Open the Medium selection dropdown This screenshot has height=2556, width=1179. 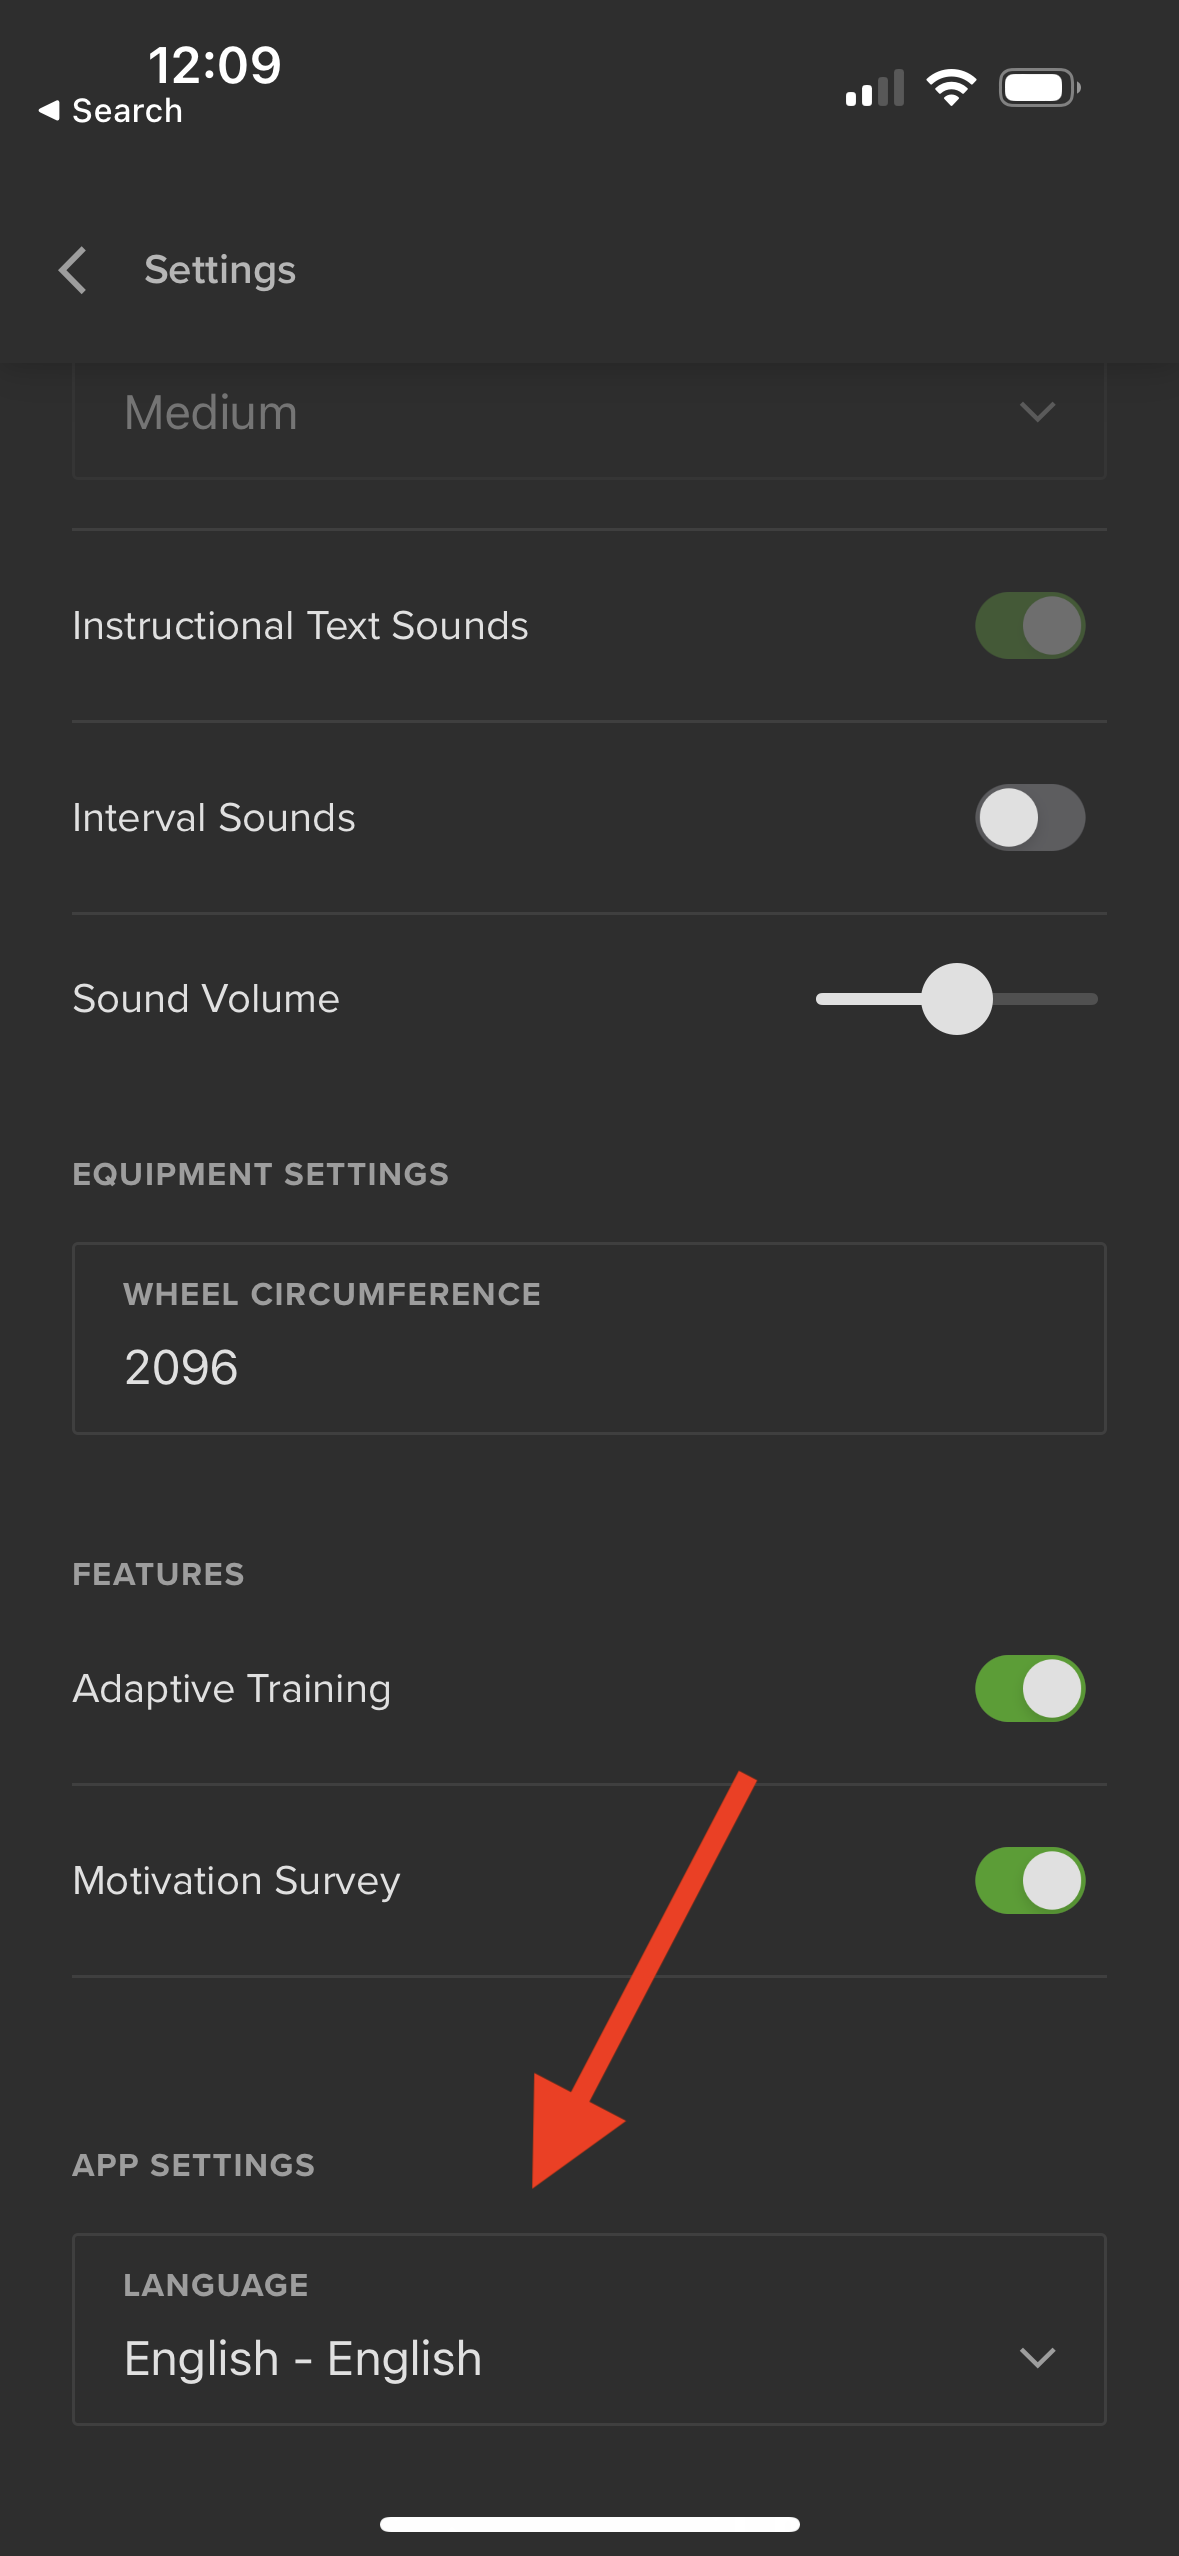pos(589,420)
